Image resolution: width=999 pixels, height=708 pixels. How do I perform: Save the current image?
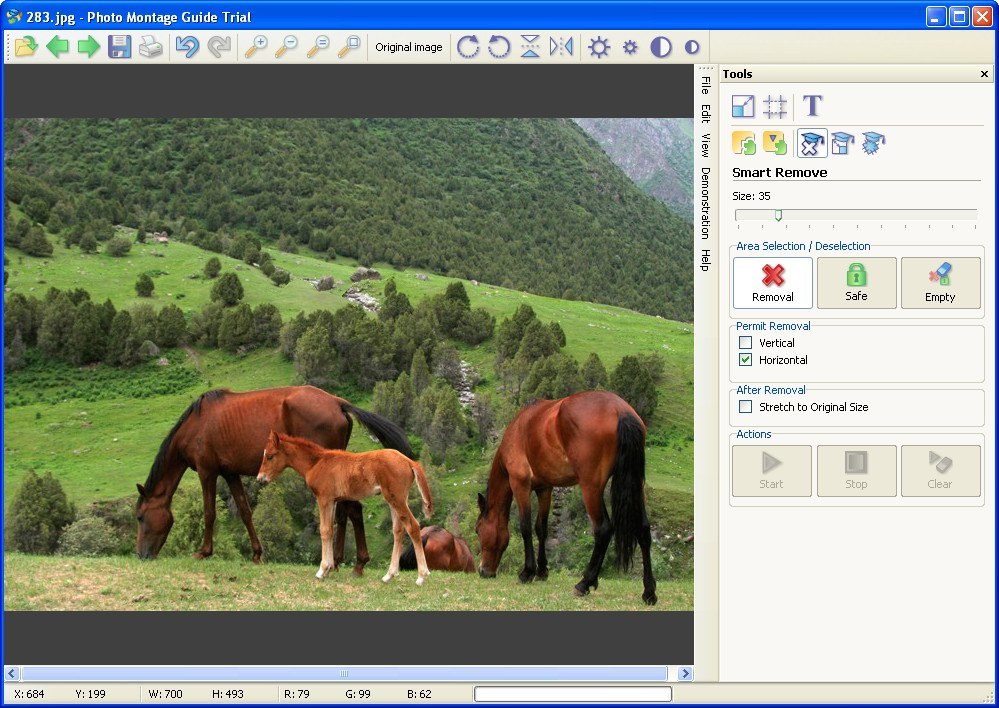pos(119,46)
